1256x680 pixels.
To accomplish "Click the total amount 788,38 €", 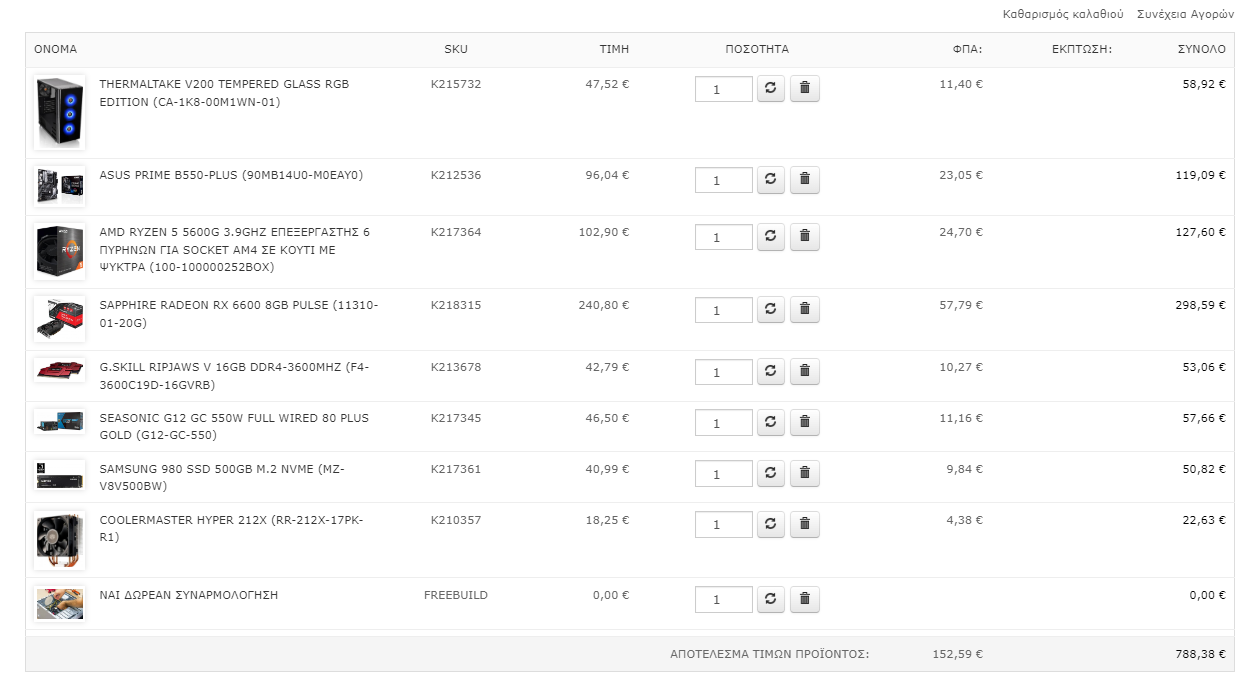I will (1200, 654).
